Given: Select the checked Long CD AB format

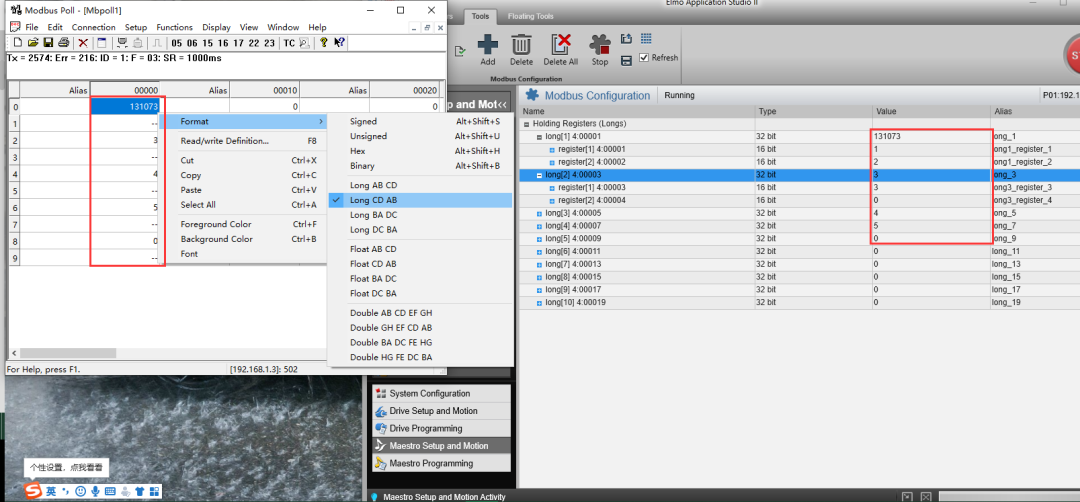Looking at the screenshot, I should [x=420, y=200].
